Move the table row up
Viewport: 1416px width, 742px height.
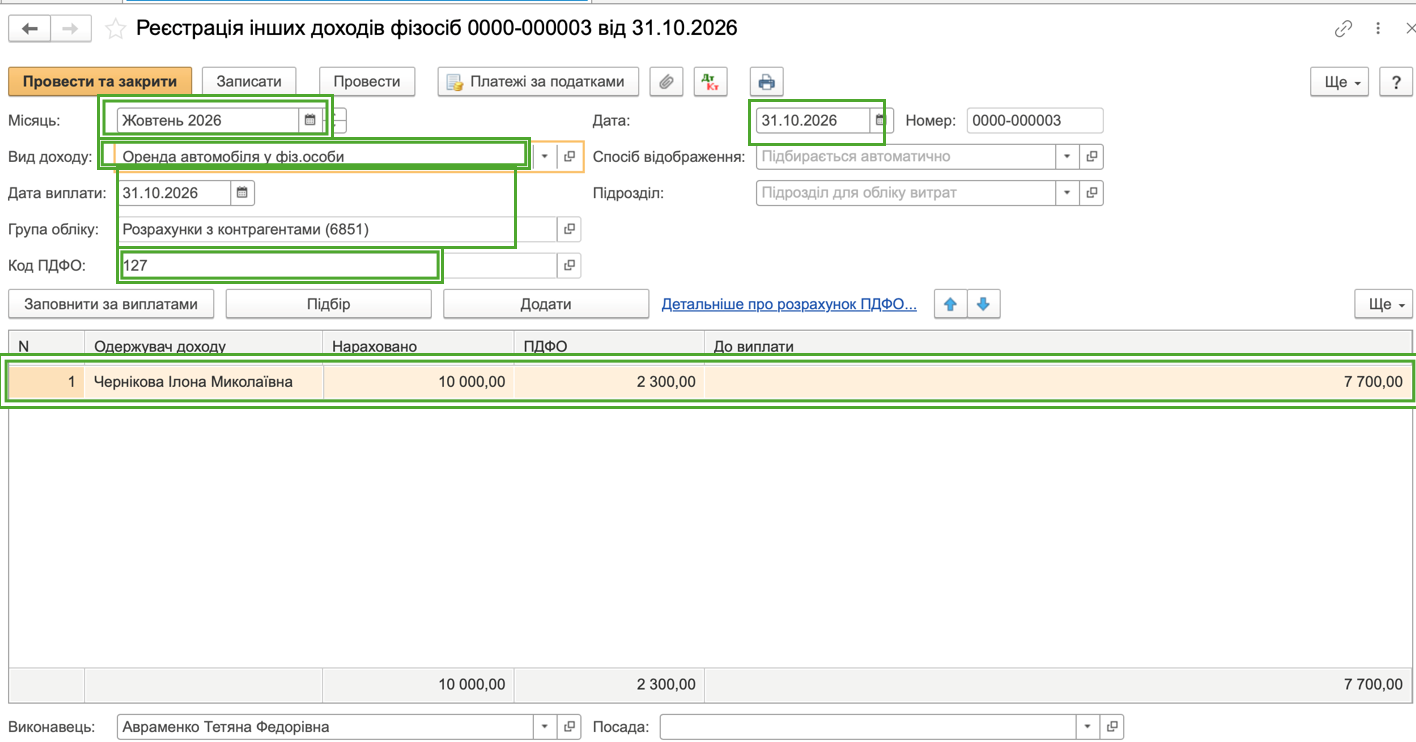coord(950,304)
